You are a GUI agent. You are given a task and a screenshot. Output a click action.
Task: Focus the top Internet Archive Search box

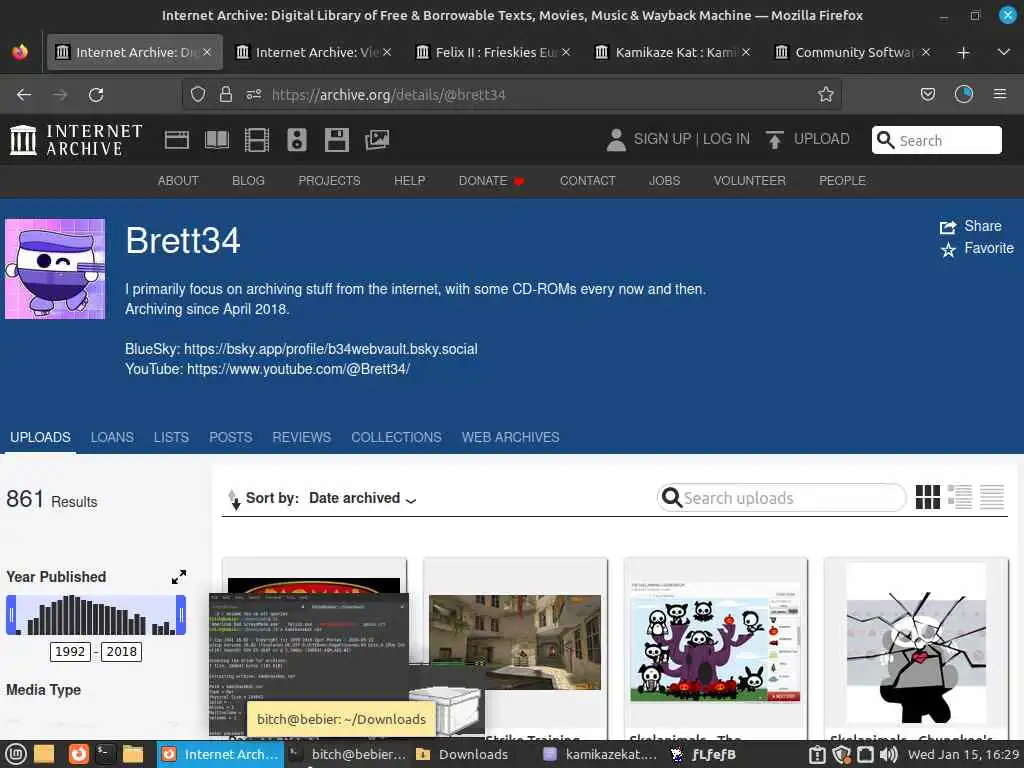click(936, 140)
